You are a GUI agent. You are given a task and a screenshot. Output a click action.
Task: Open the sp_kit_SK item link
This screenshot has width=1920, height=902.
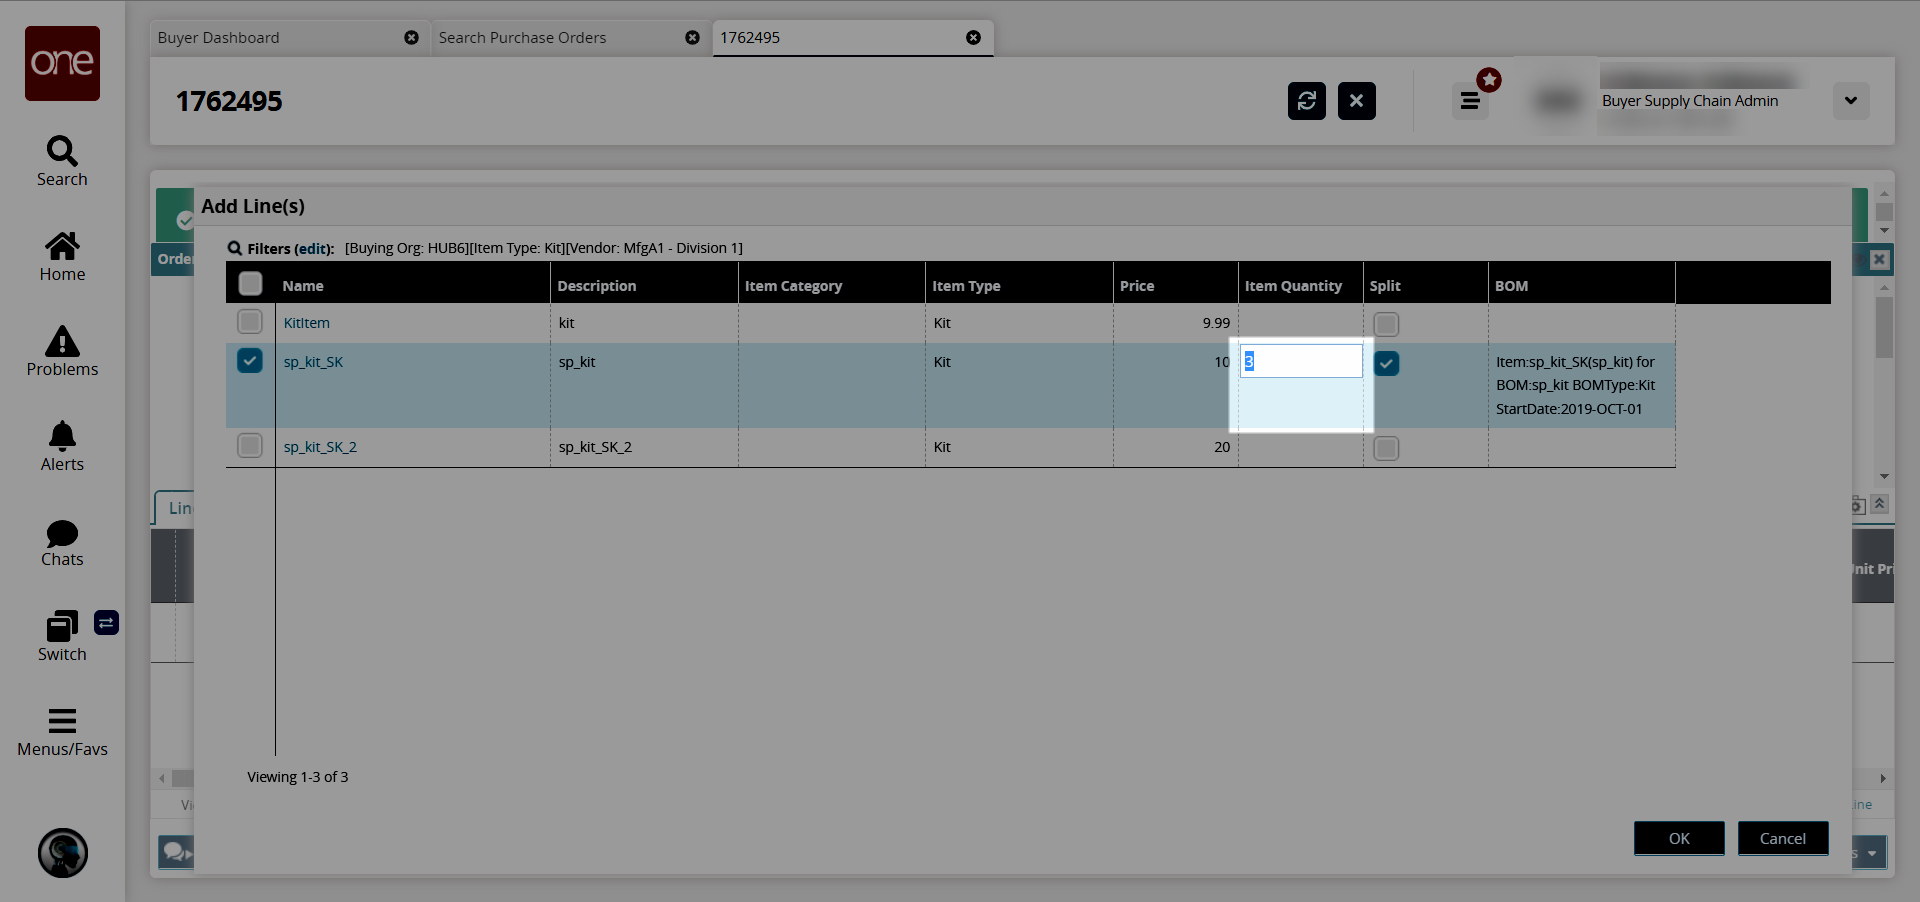click(313, 362)
